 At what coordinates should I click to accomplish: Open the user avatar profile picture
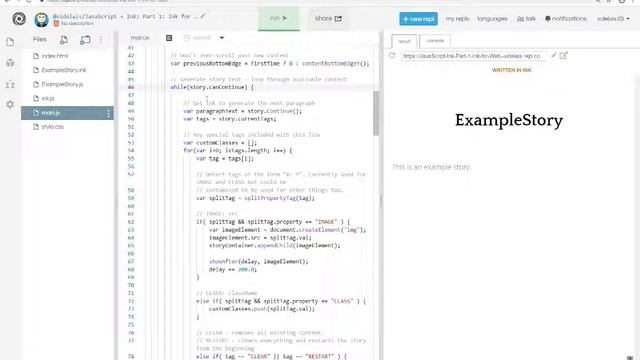point(41,19)
